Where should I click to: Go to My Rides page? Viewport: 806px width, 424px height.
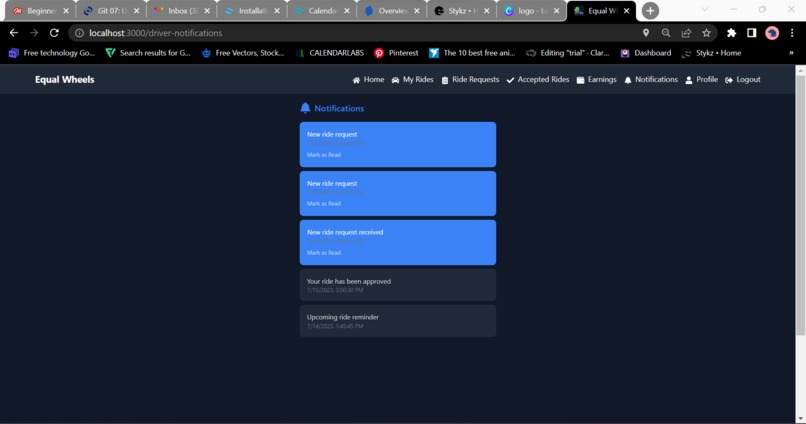pyautogui.click(x=418, y=80)
